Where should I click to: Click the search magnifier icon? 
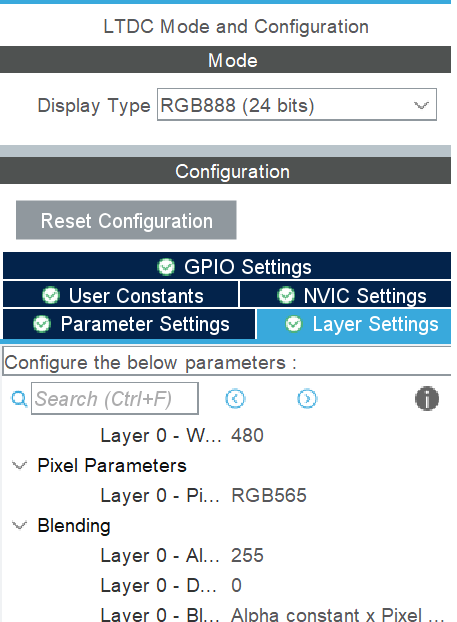pyautogui.click(x=19, y=399)
